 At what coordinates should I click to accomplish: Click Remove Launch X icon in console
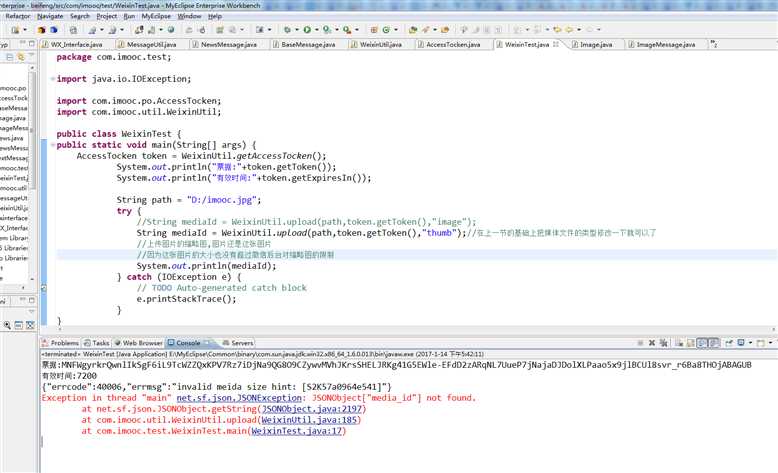point(652,343)
